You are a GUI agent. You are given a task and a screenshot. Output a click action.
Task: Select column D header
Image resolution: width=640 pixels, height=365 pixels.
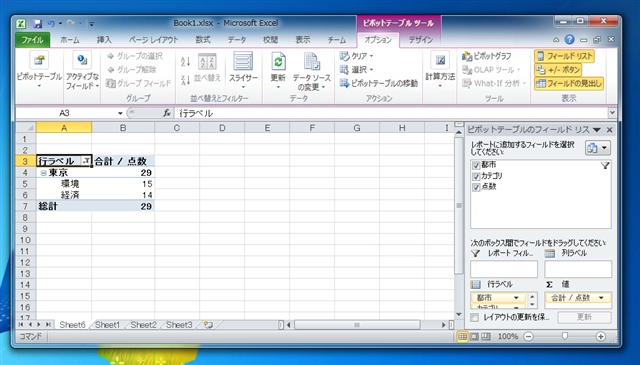coord(222,128)
